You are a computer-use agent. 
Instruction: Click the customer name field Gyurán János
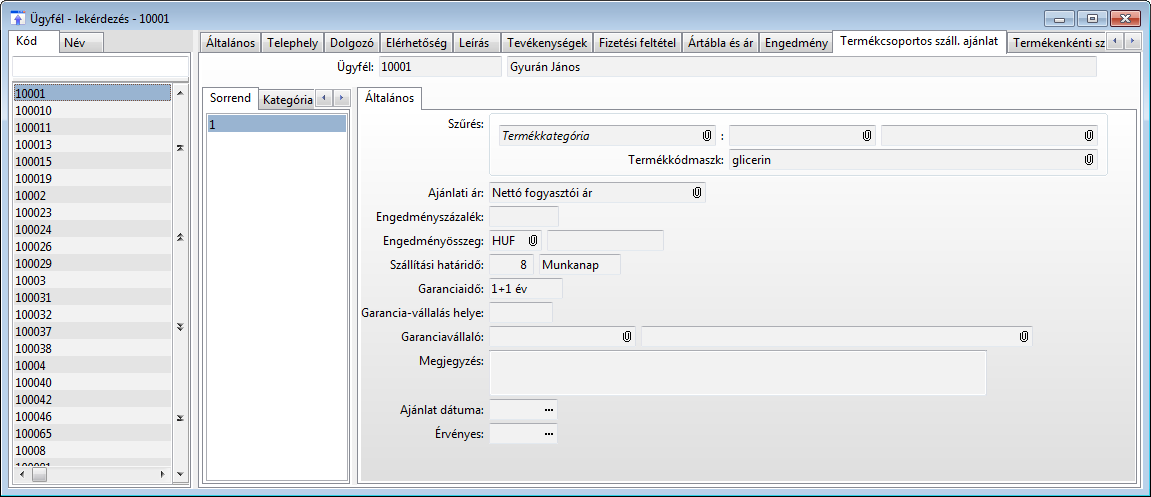click(x=801, y=67)
